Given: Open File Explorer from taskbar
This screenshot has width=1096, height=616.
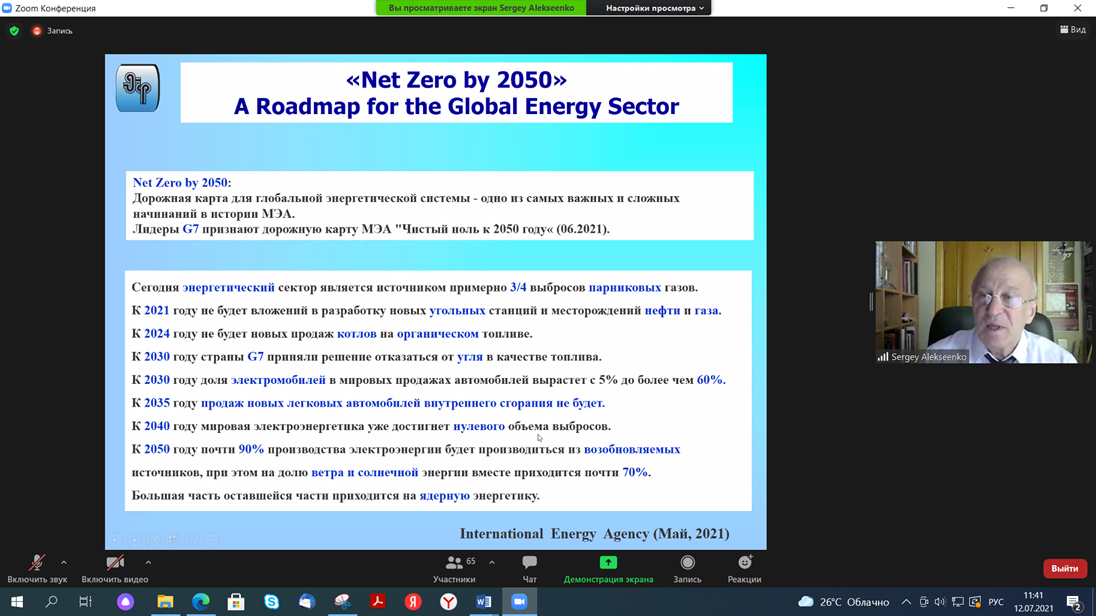Looking at the screenshot, I should pyautogui.click(x=165, y=601).
